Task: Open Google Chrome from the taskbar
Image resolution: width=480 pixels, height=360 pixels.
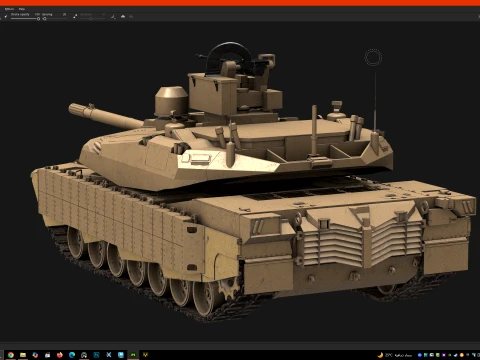Action: click(11, 355)
